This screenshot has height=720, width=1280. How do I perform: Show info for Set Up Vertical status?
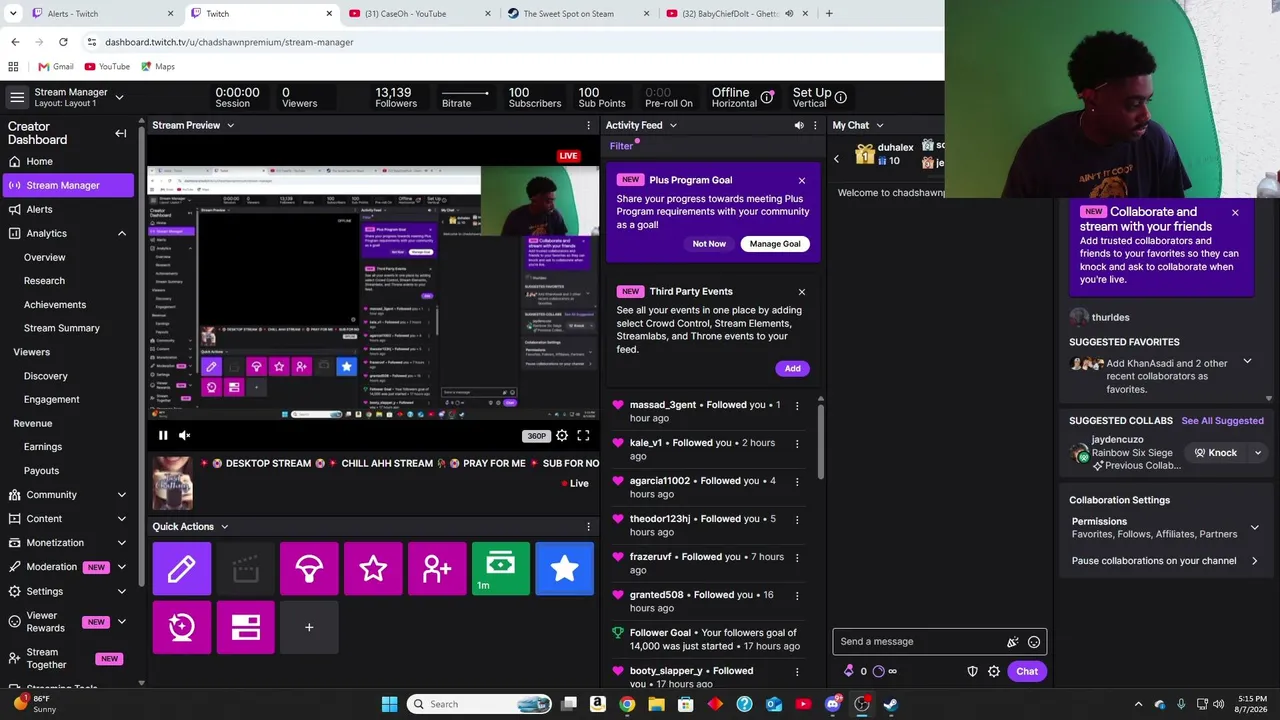click(840, 97)
